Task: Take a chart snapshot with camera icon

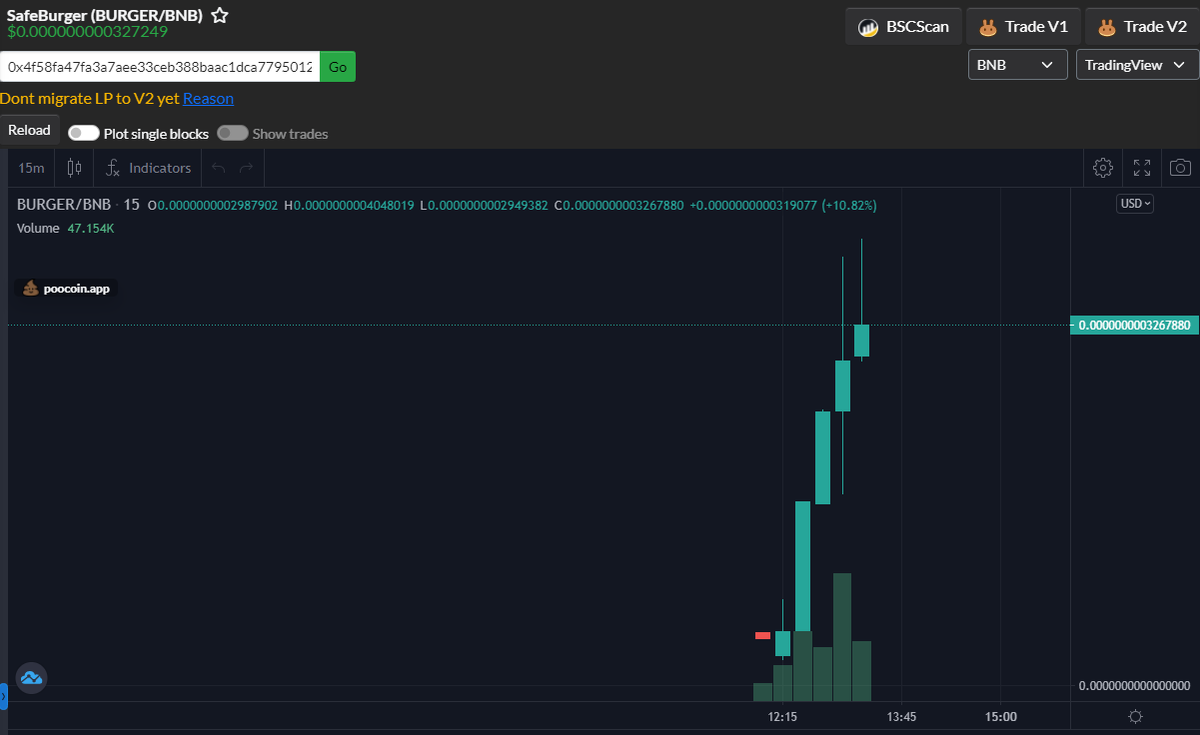Action: 1181,168
